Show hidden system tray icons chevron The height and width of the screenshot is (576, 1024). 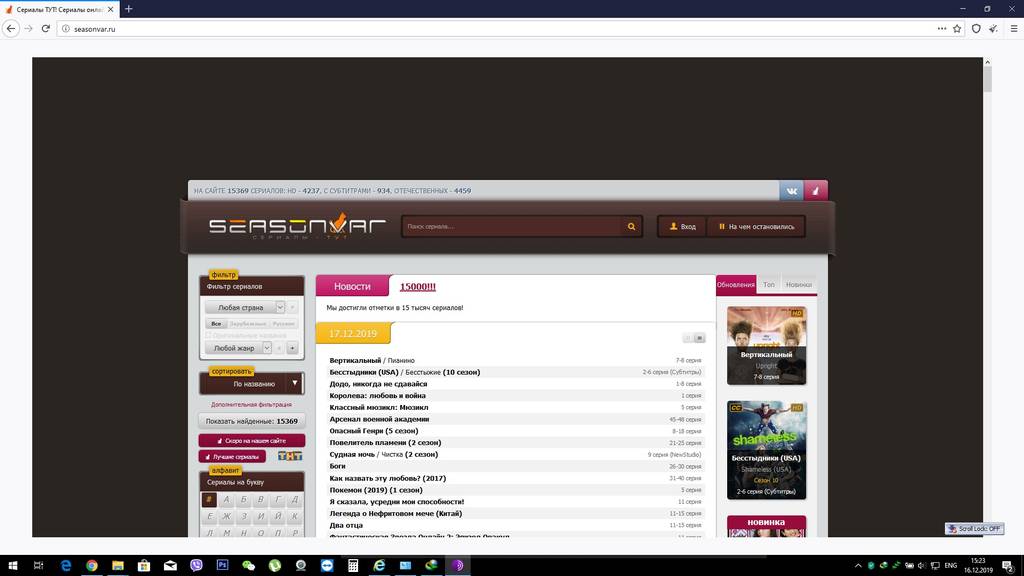858,566
